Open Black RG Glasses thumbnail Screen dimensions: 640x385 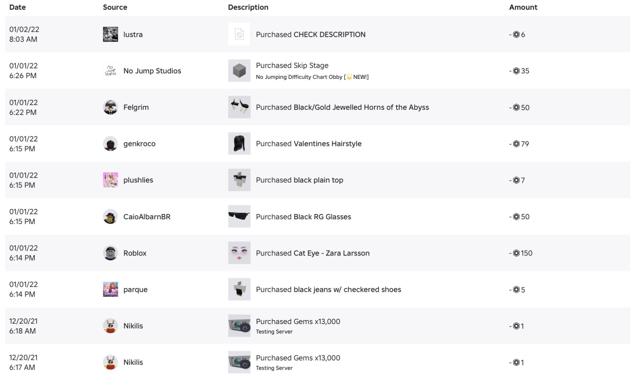239,217
